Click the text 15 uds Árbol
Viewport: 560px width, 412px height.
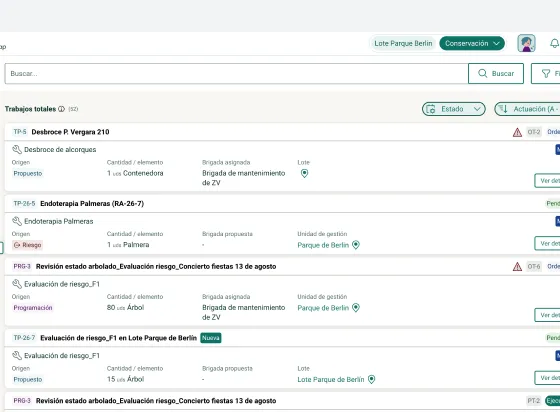(x=125, y=379)
